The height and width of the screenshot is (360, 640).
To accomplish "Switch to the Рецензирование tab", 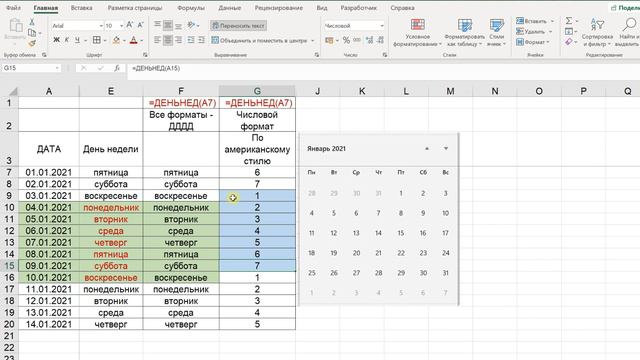I will (x=278, y=8).
